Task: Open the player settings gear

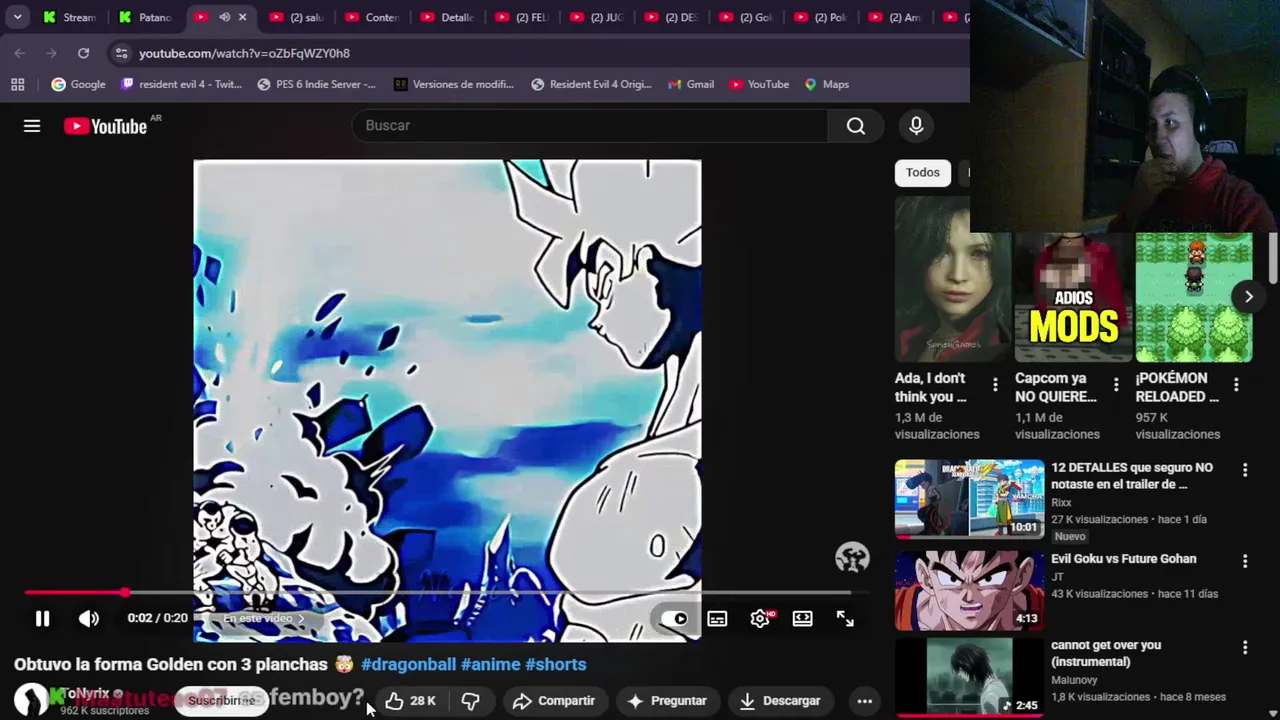Action: pyautogui.click(x=760, y=619)
